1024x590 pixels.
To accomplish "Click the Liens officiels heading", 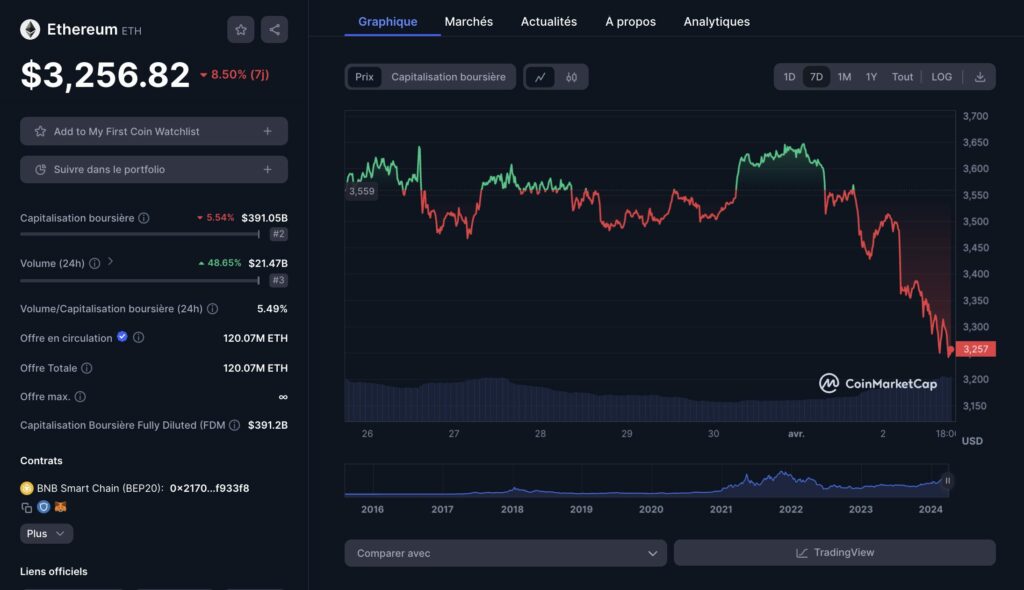I will 54,572.
